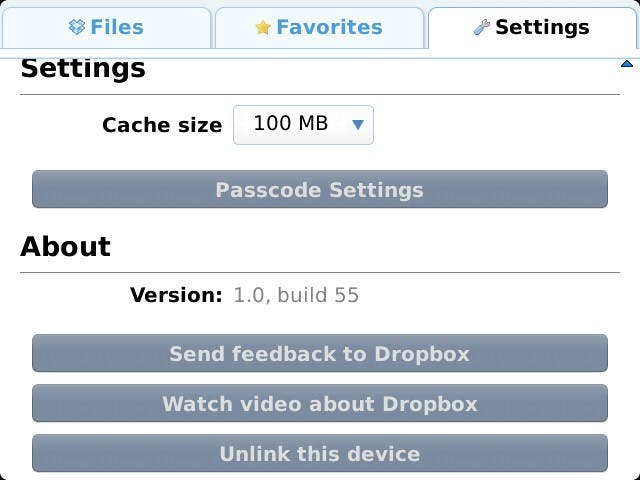Select the Settings tab label

[x=542, y=28]
